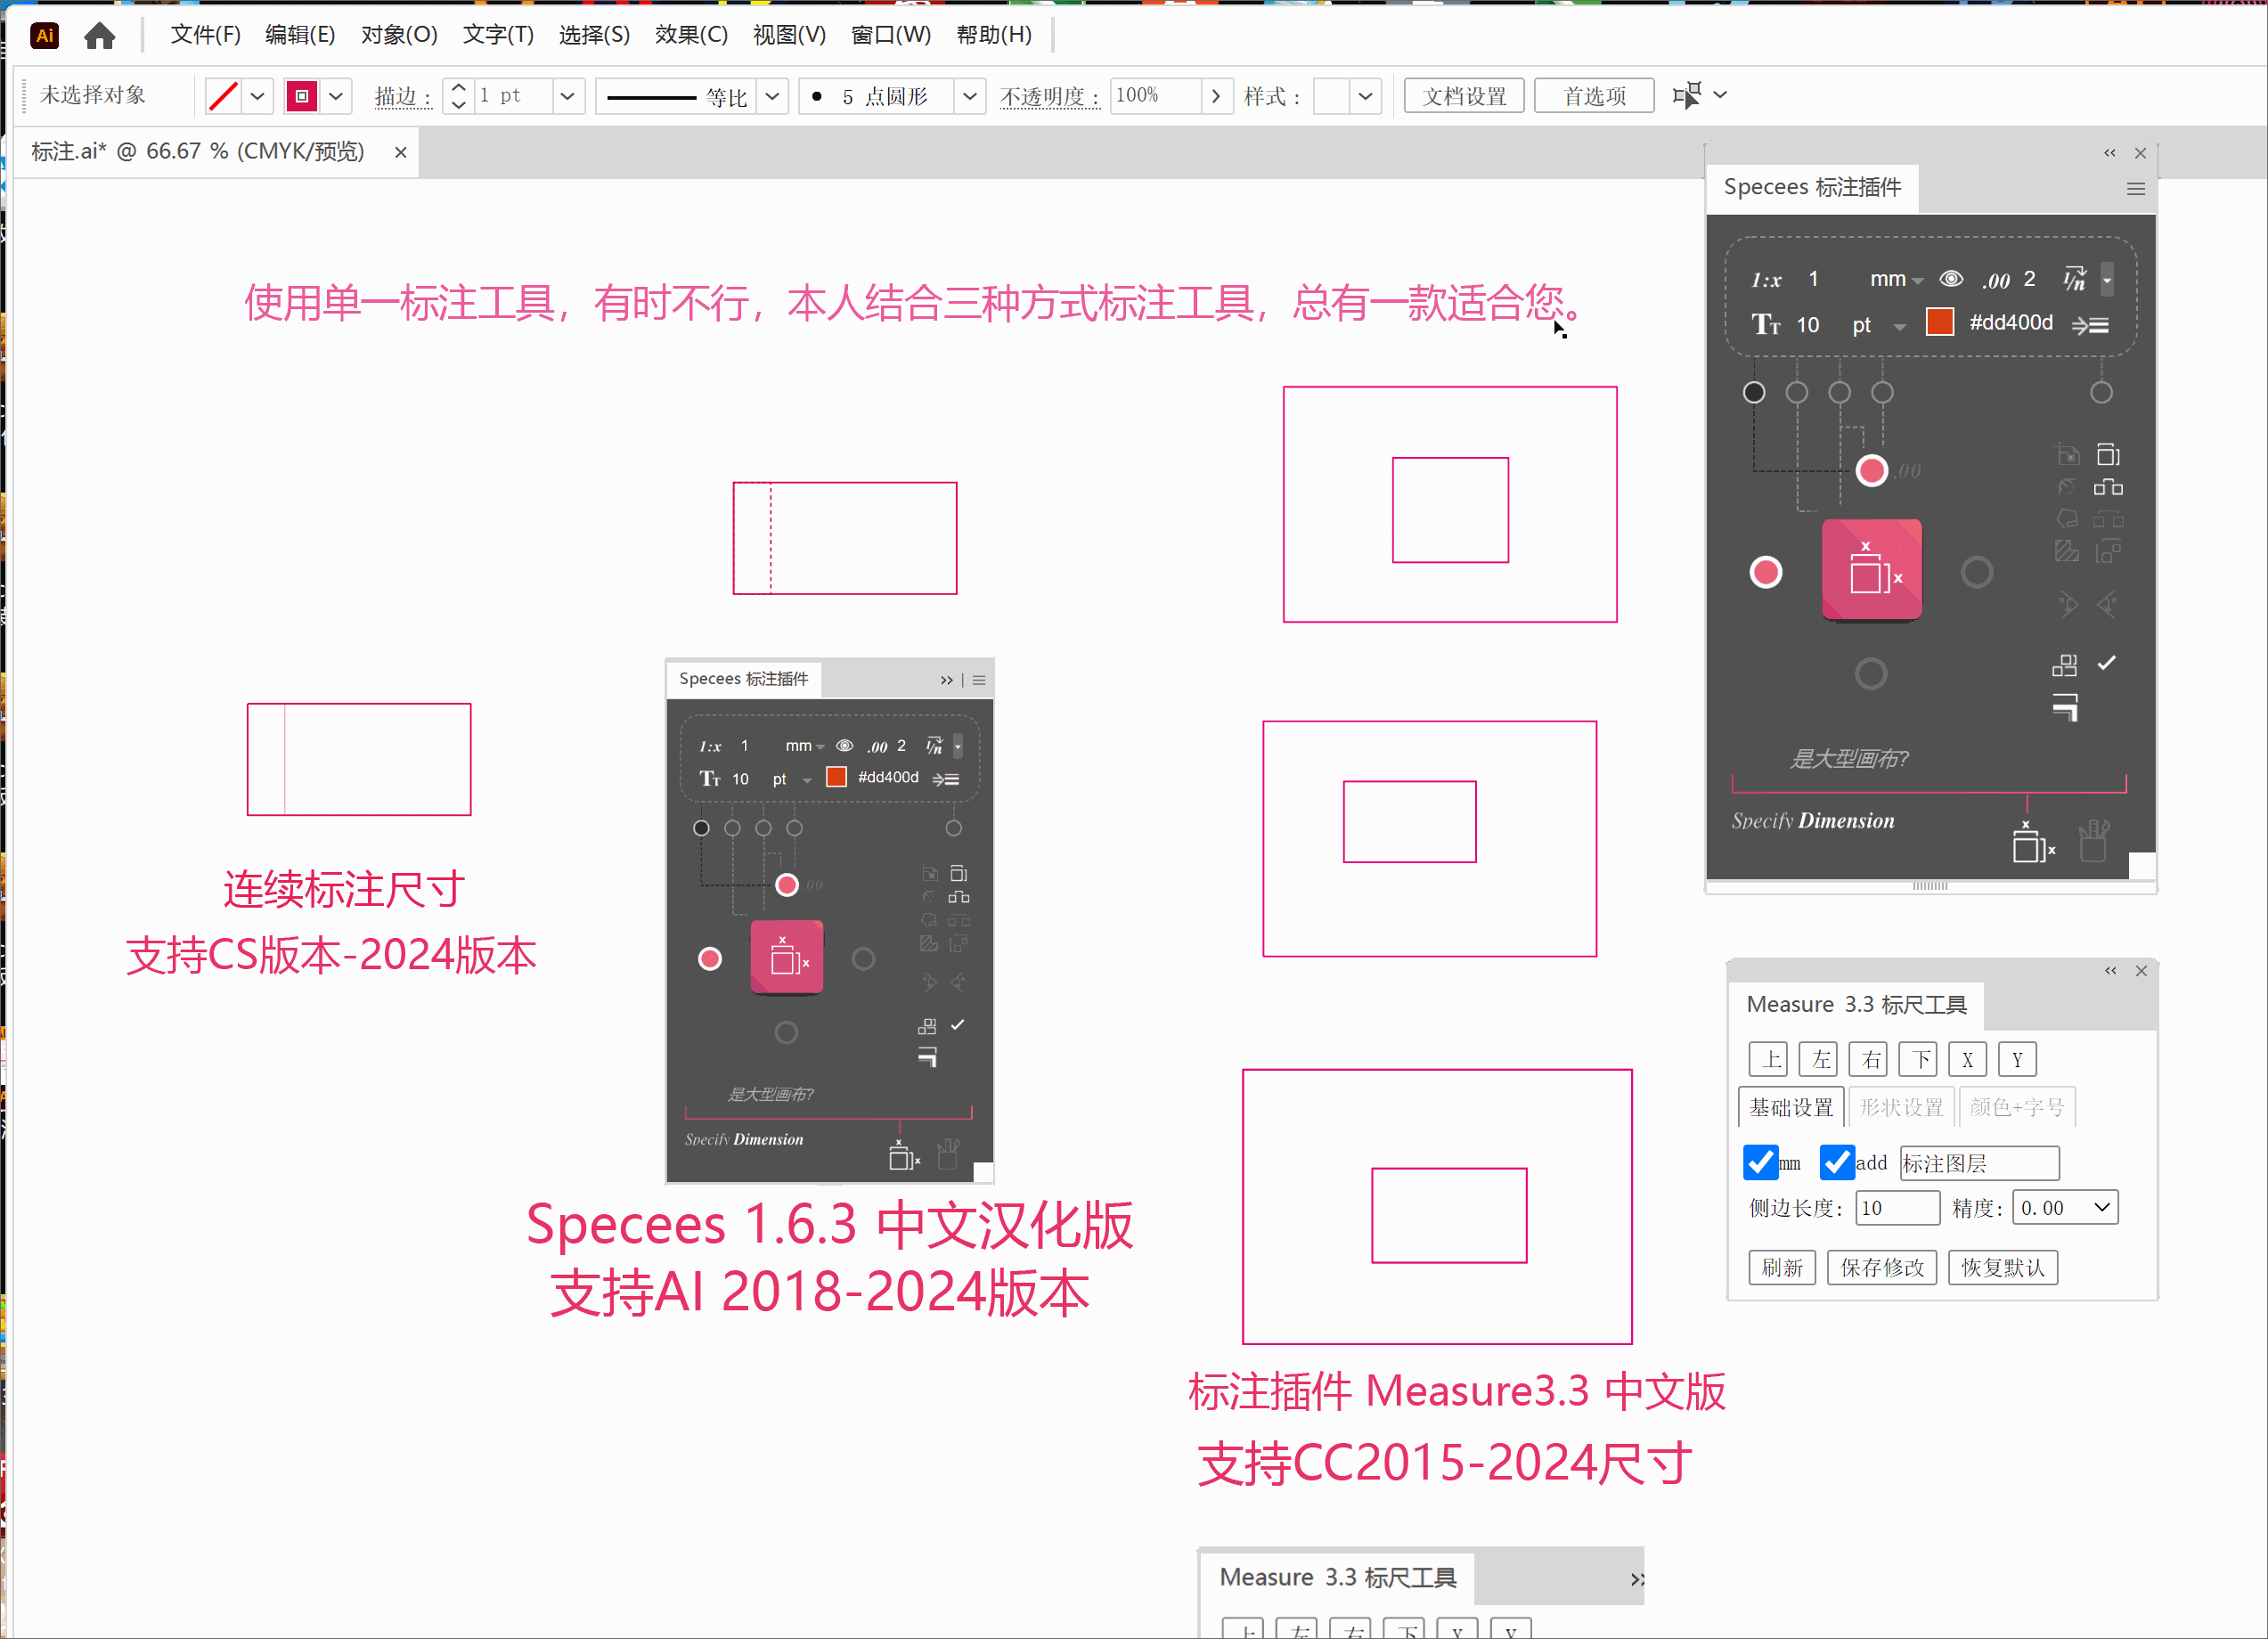
Task: Click the pink fill color swatch
Action: click(302, 96)
